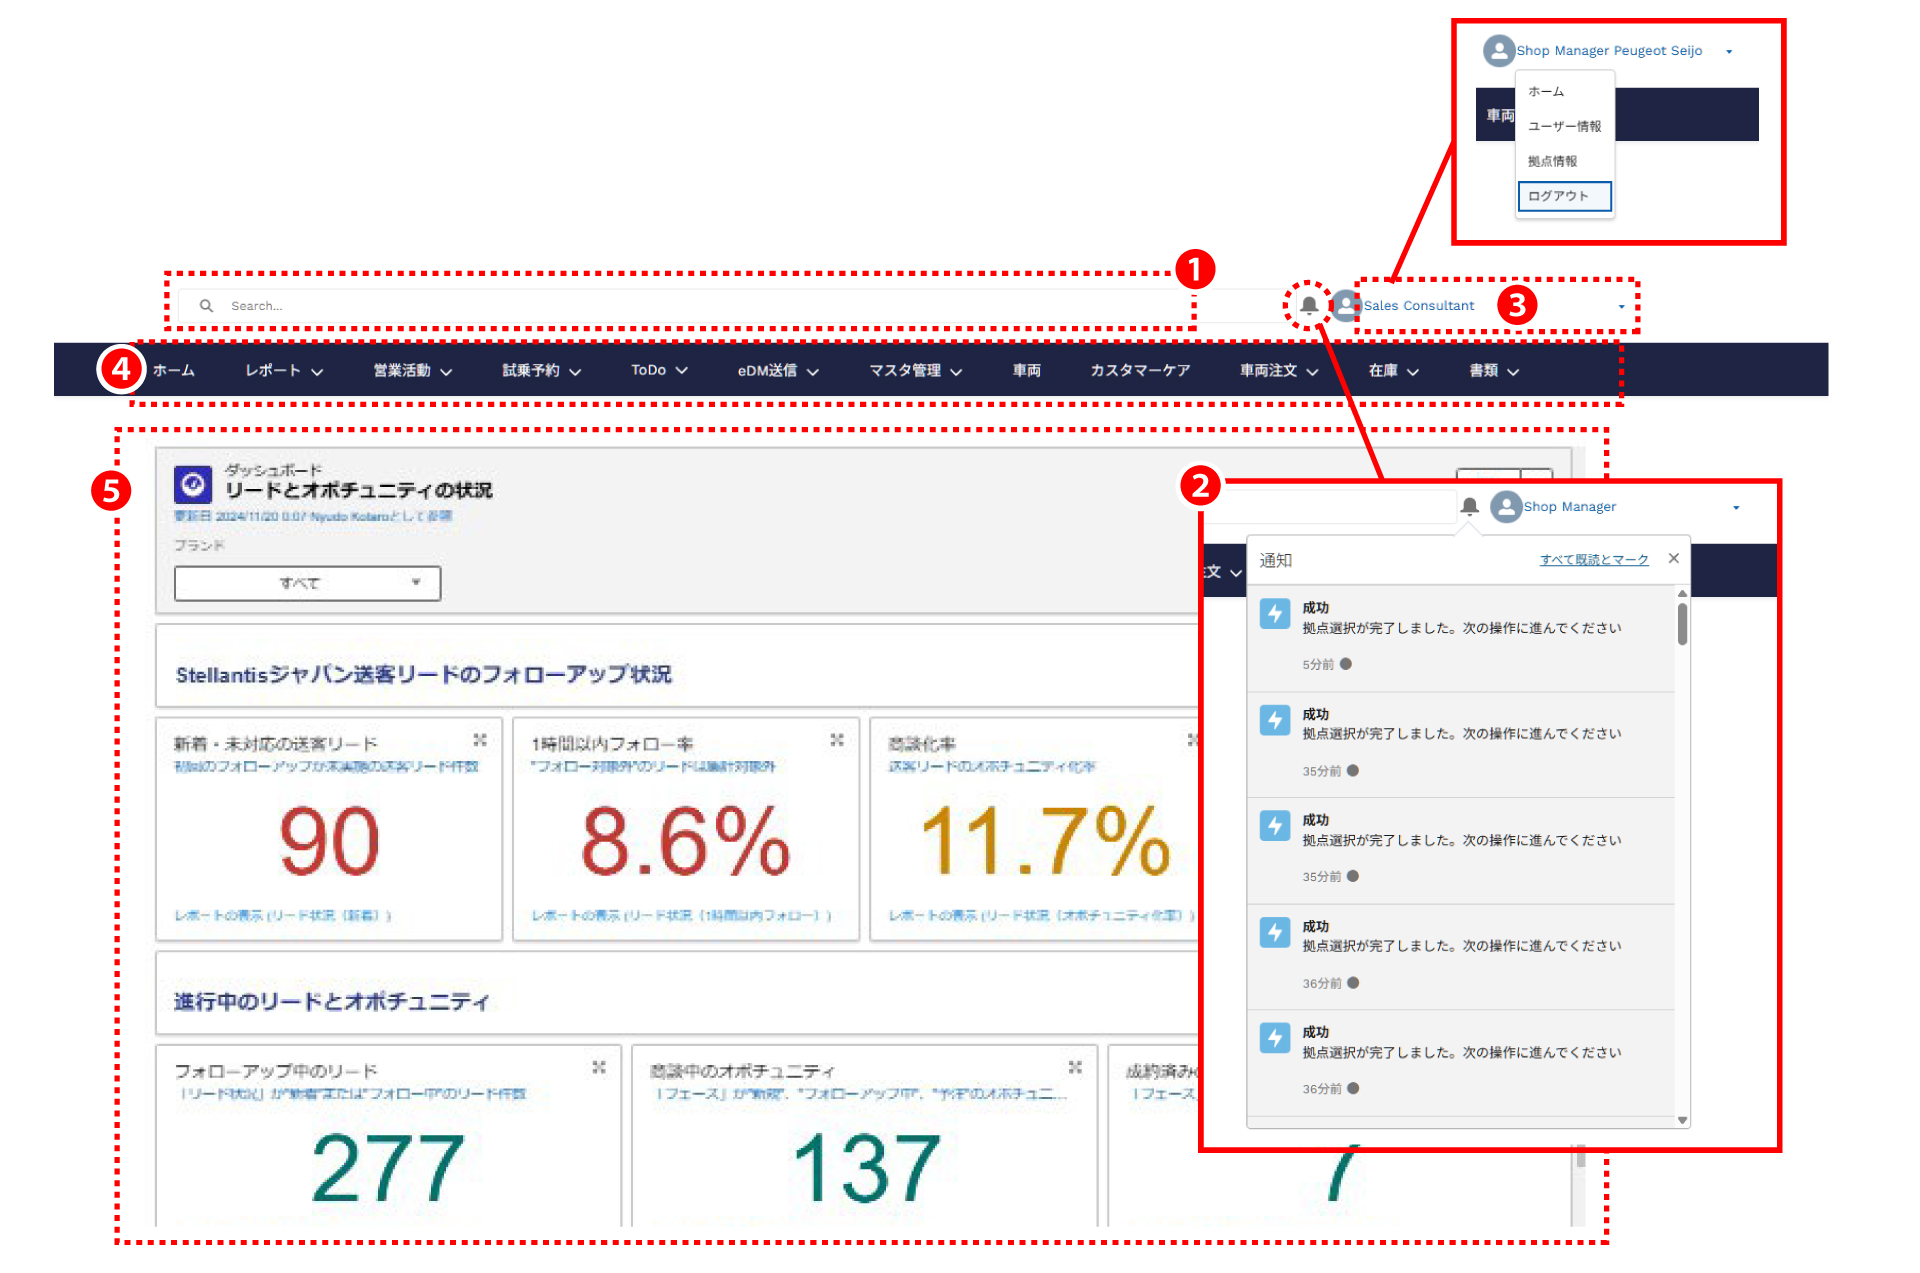The image size is (1920, 1273).
Task: Click the notification bell icon beside Sales Consultant
Action: point(1308,305)
